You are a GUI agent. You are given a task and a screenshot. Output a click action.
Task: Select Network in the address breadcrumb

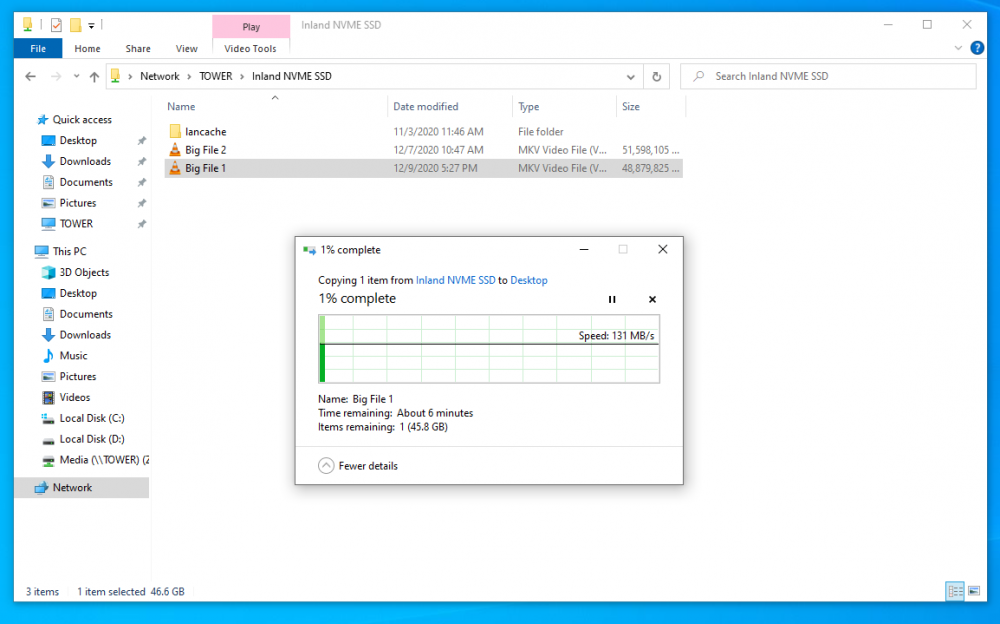pos(159,77)
